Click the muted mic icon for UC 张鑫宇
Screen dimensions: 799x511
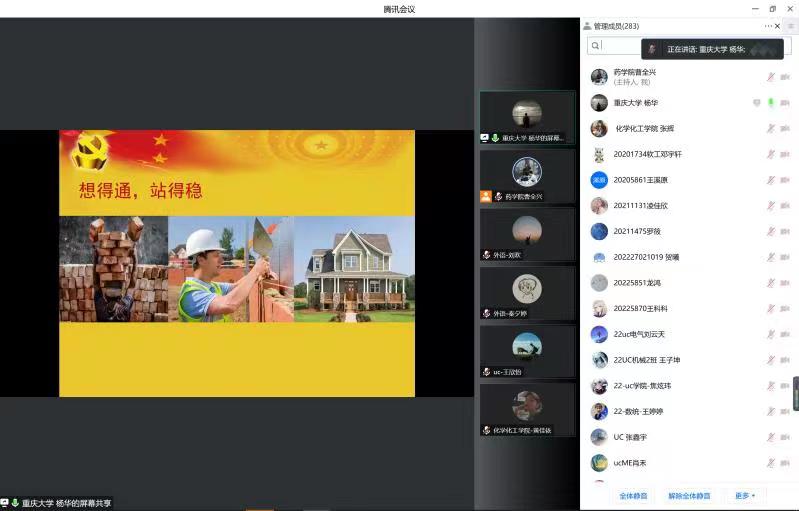[x=770, y=437]
